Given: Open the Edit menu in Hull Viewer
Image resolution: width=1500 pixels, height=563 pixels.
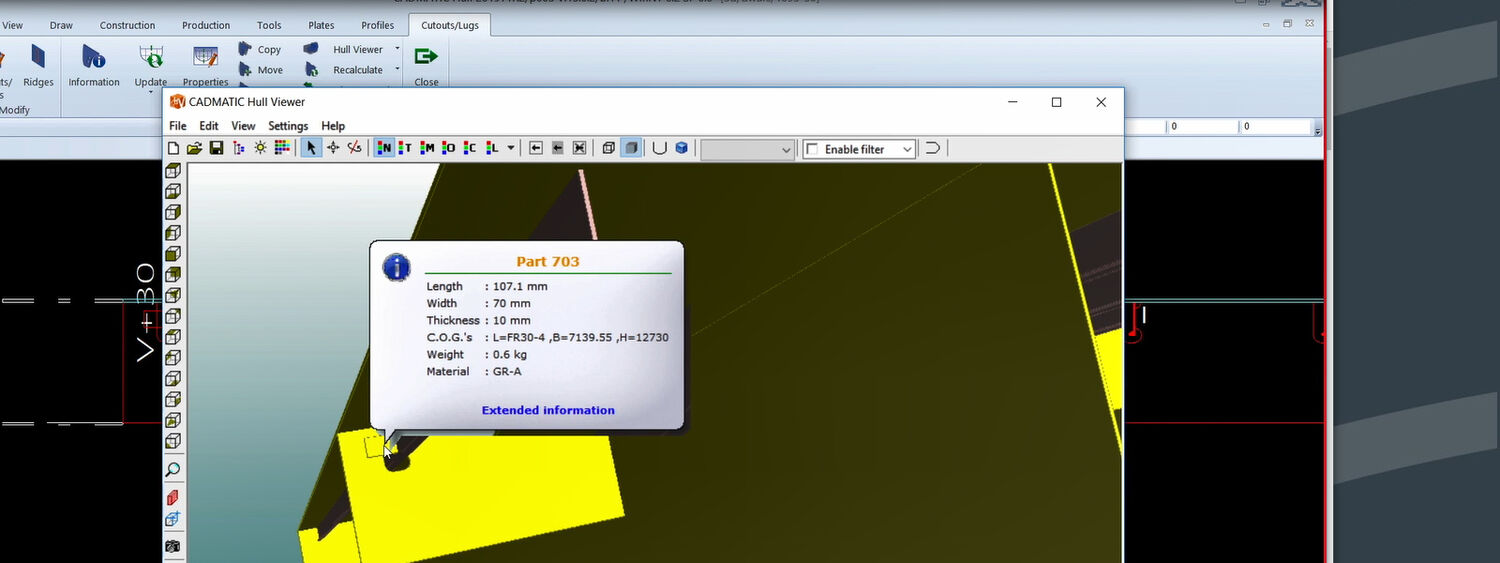Looking at the screenshot, I should pyautogui.click(x=209, y=126).
